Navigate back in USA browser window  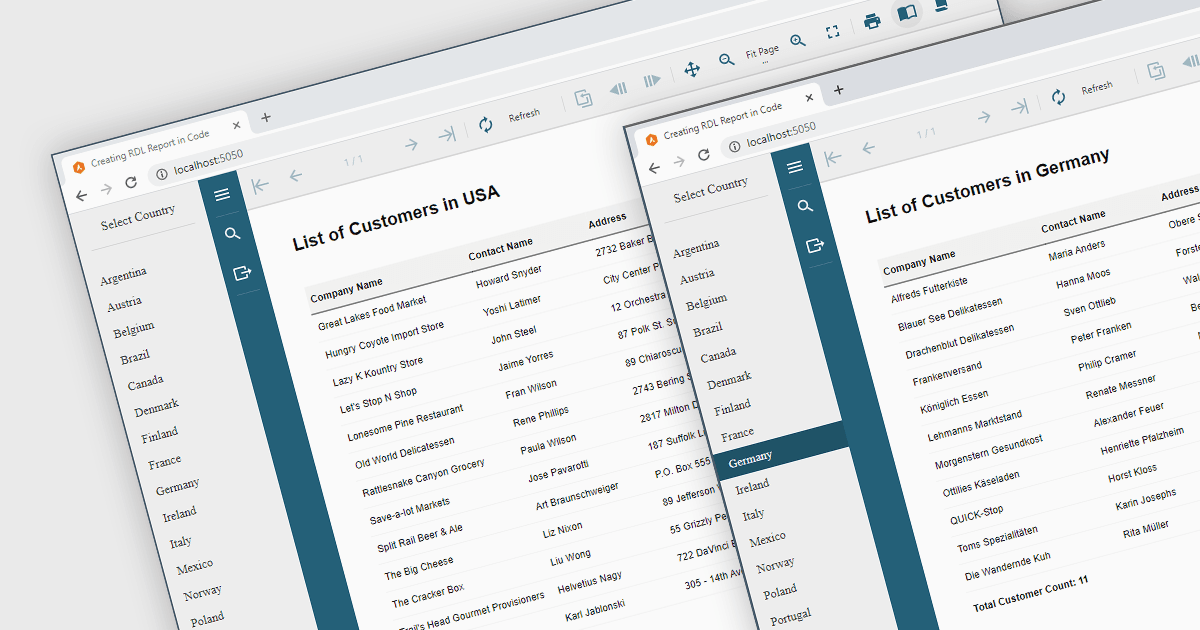pos(82,195)
